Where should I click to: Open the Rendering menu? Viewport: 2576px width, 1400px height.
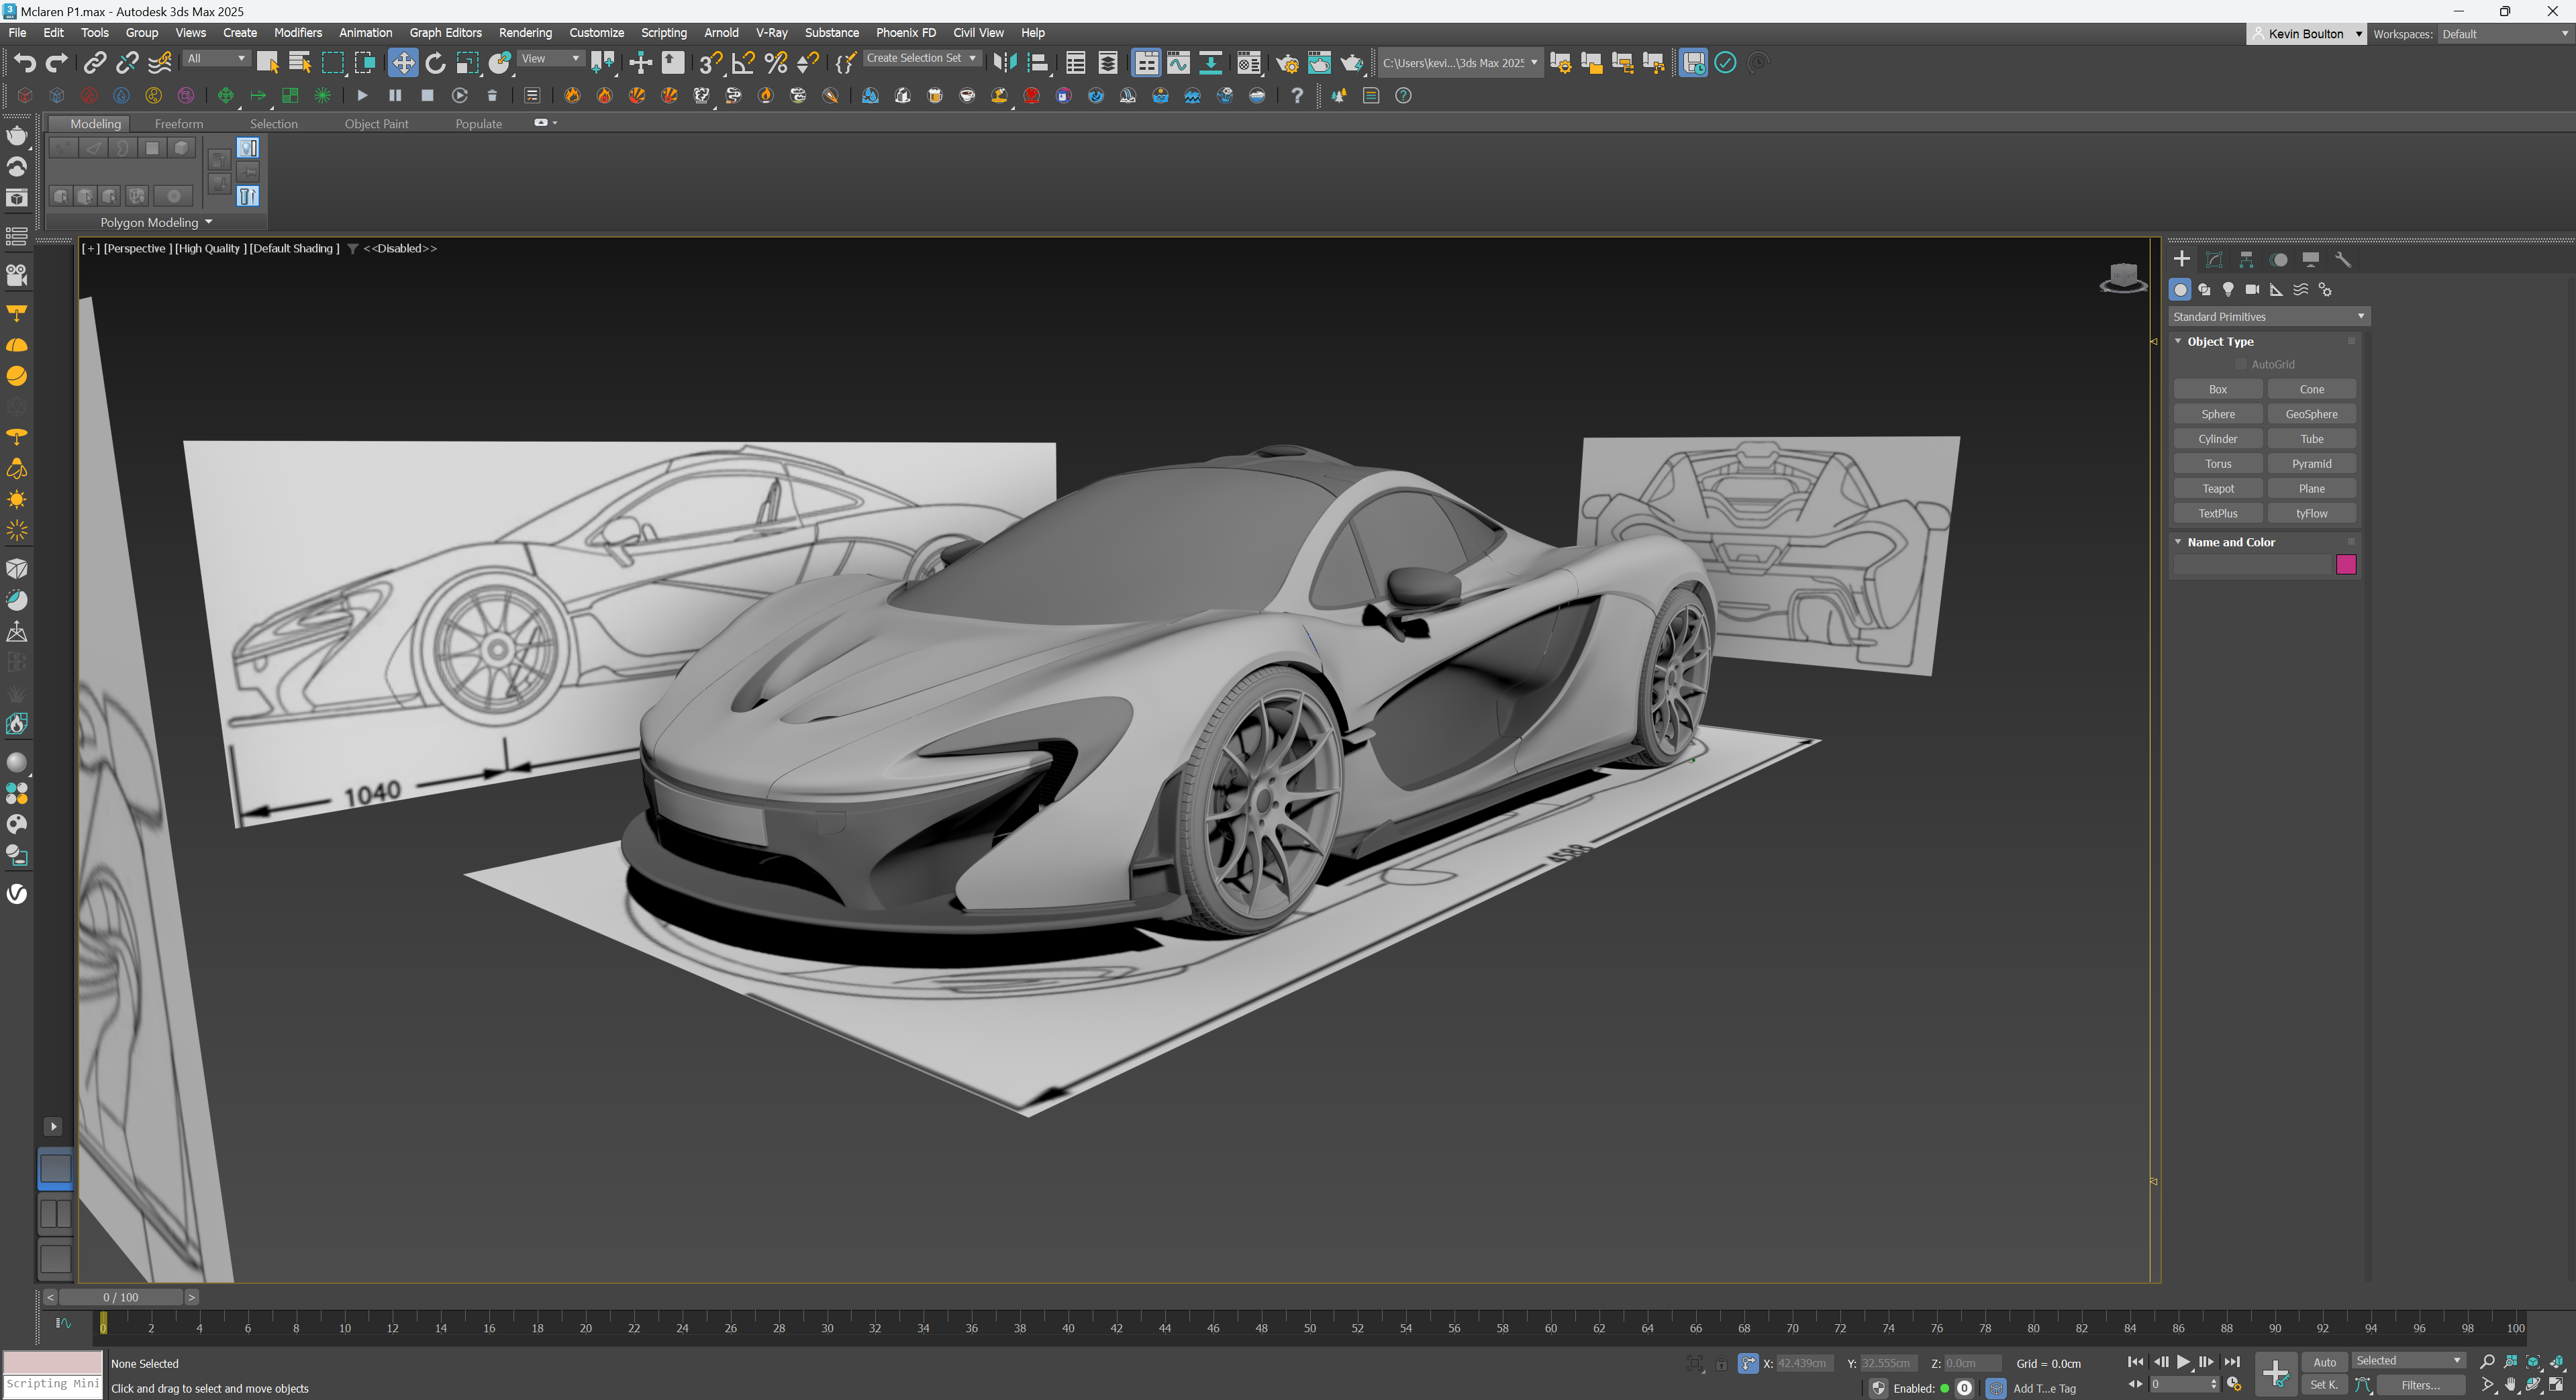coord(525,33)
